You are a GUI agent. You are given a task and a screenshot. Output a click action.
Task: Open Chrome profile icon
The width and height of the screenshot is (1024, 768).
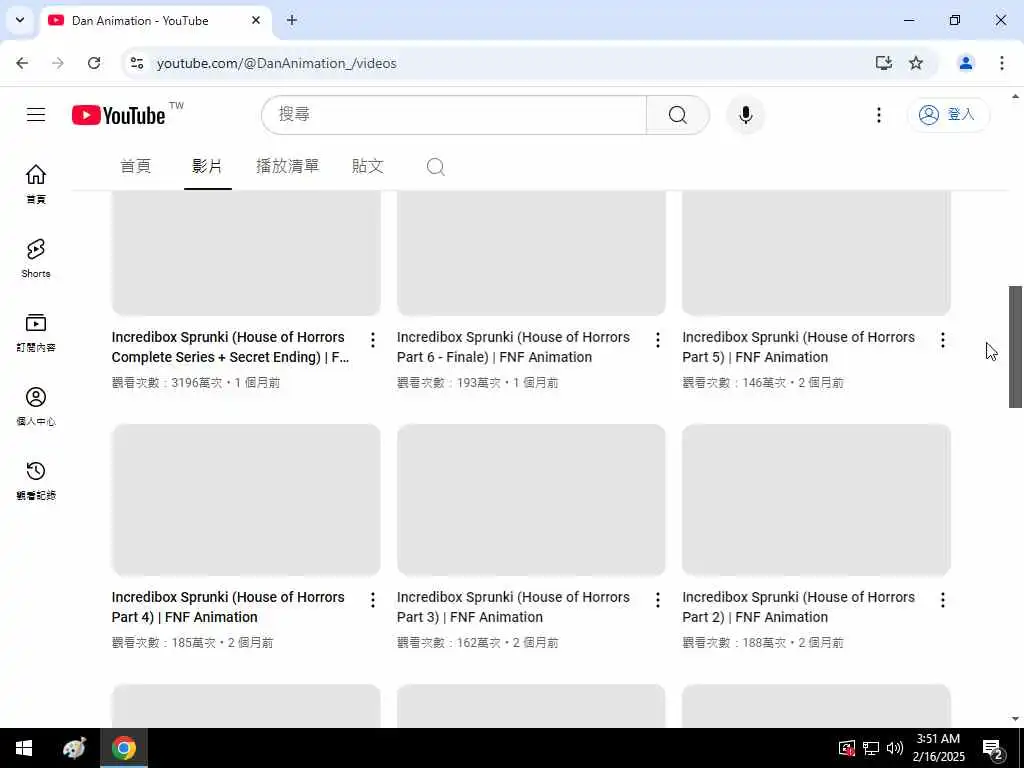965,63
